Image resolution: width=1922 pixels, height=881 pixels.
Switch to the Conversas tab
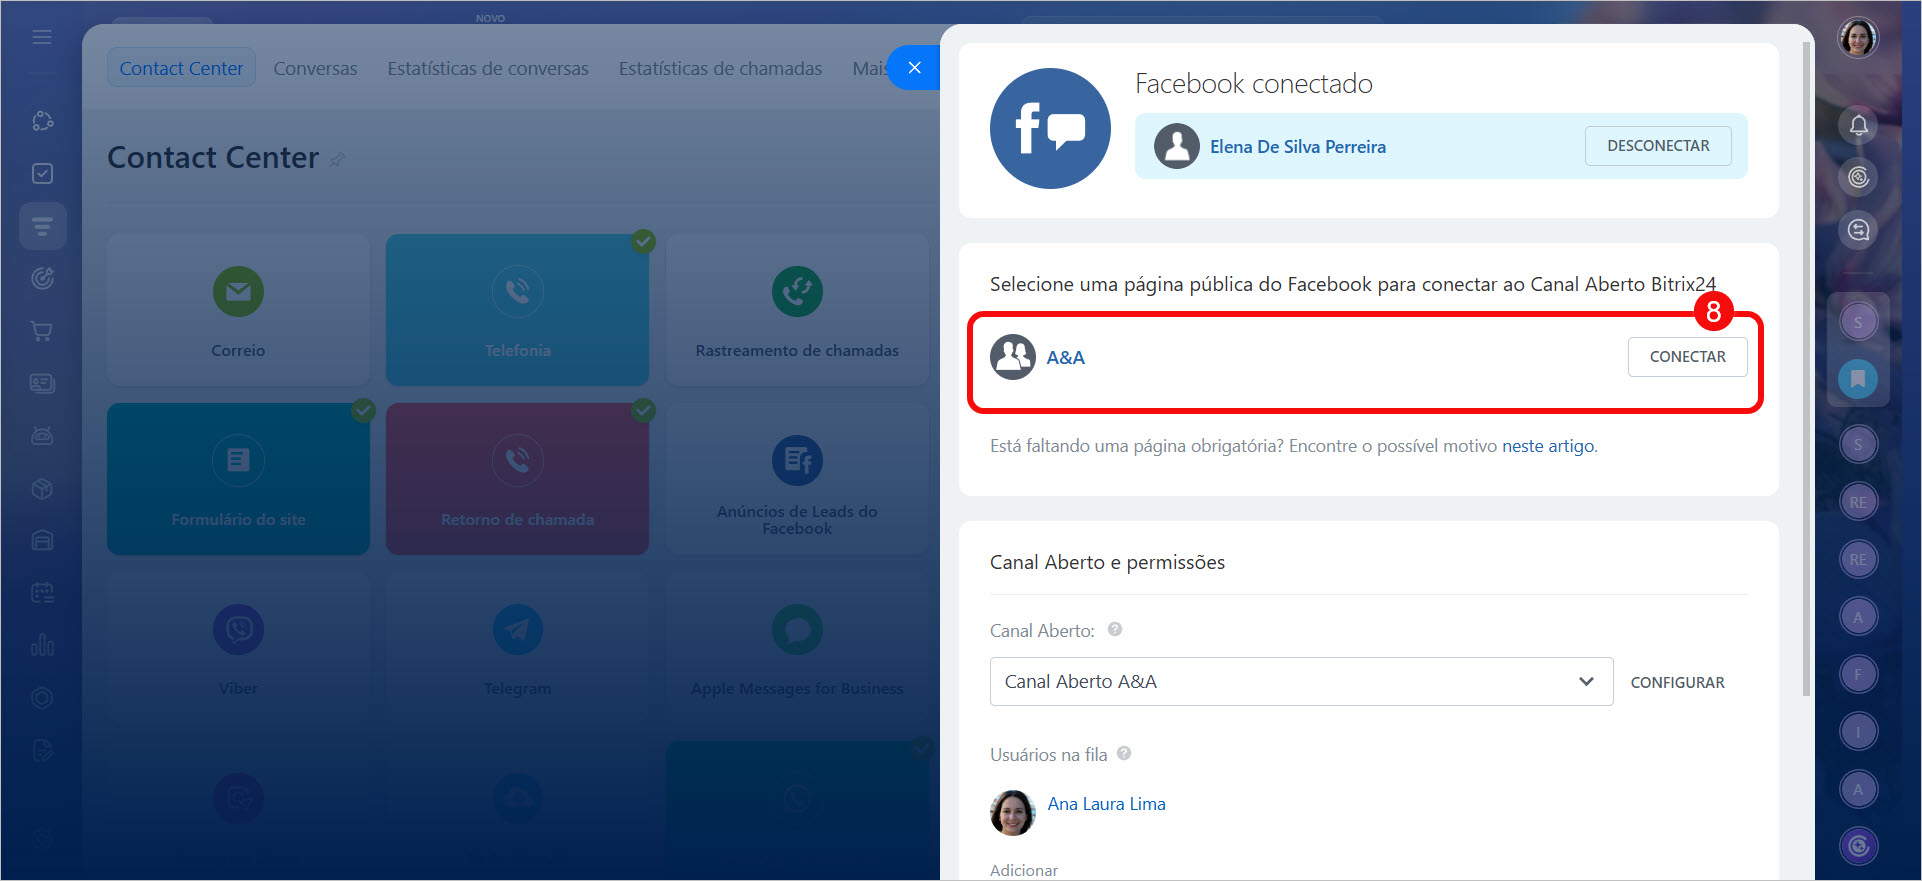(315, 68)
